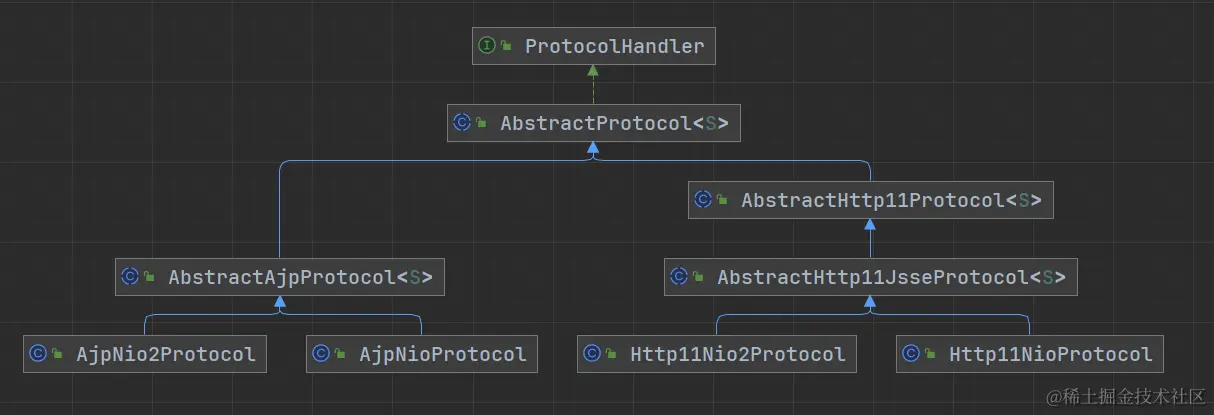Select the AbstractHttp11Protocol<S> node
Screen dimensions: 1214x415
point(871,200)
